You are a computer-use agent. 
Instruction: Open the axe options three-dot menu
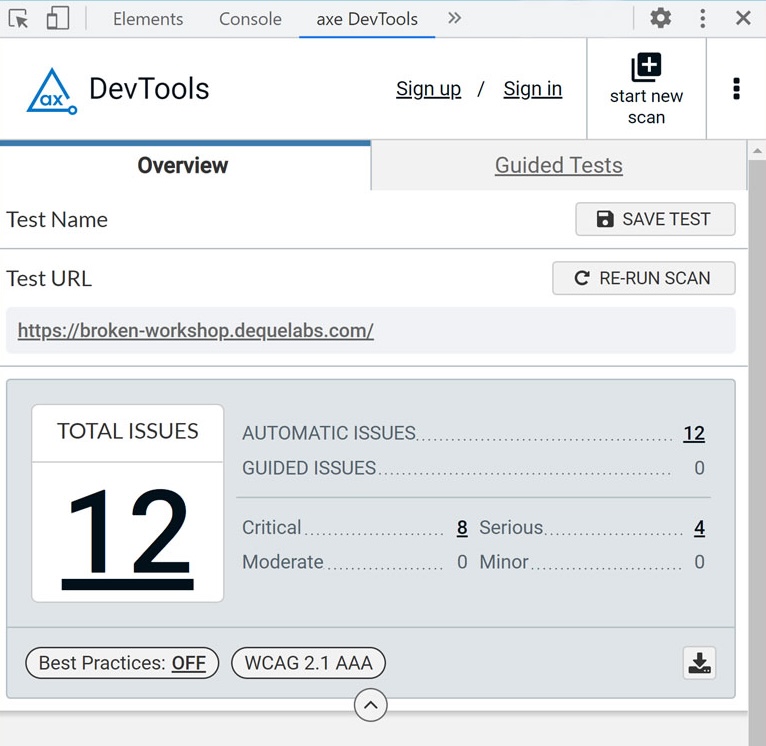736,89
